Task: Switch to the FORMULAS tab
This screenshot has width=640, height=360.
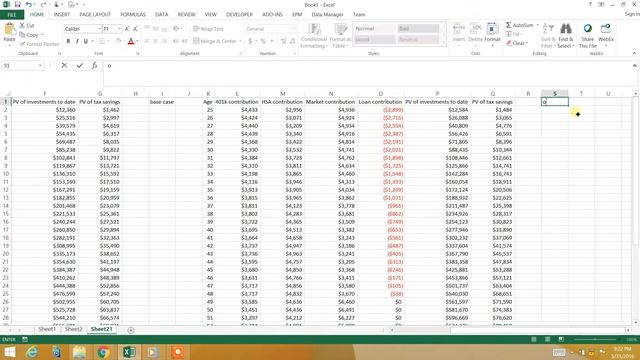Action: pos(133,14)
